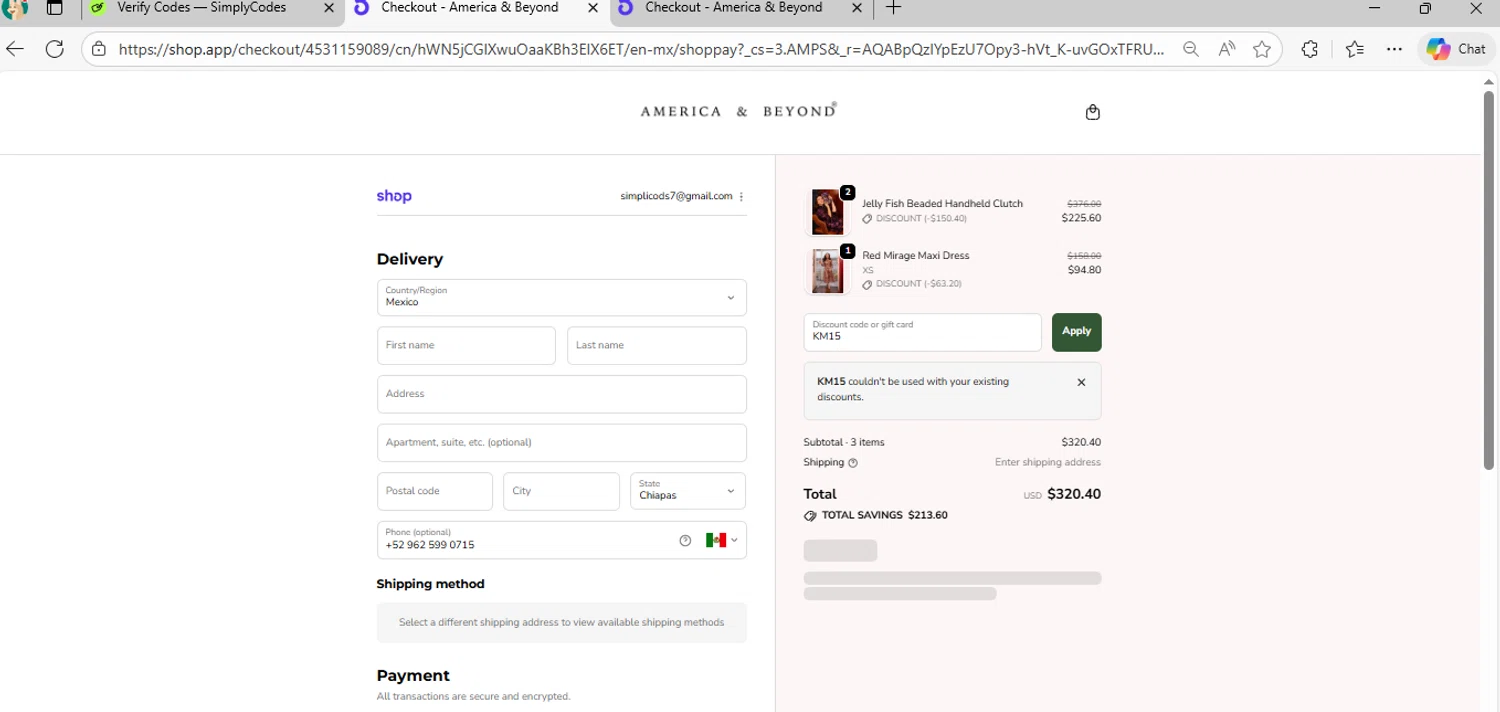Expand the Country/Region dropdown
This screenshot has height=712, width=1500.
[x=562, y=297]
